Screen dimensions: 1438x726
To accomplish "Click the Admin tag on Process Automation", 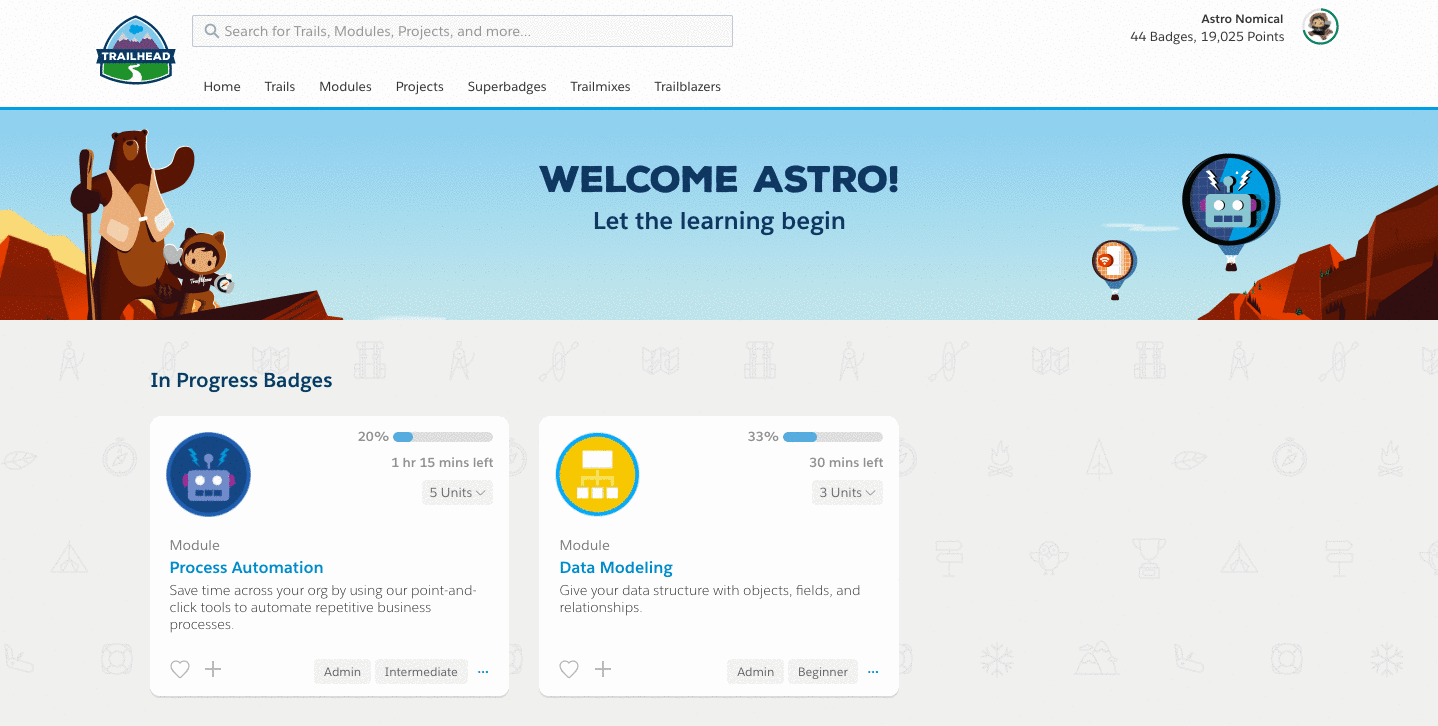I will point(342,672).
